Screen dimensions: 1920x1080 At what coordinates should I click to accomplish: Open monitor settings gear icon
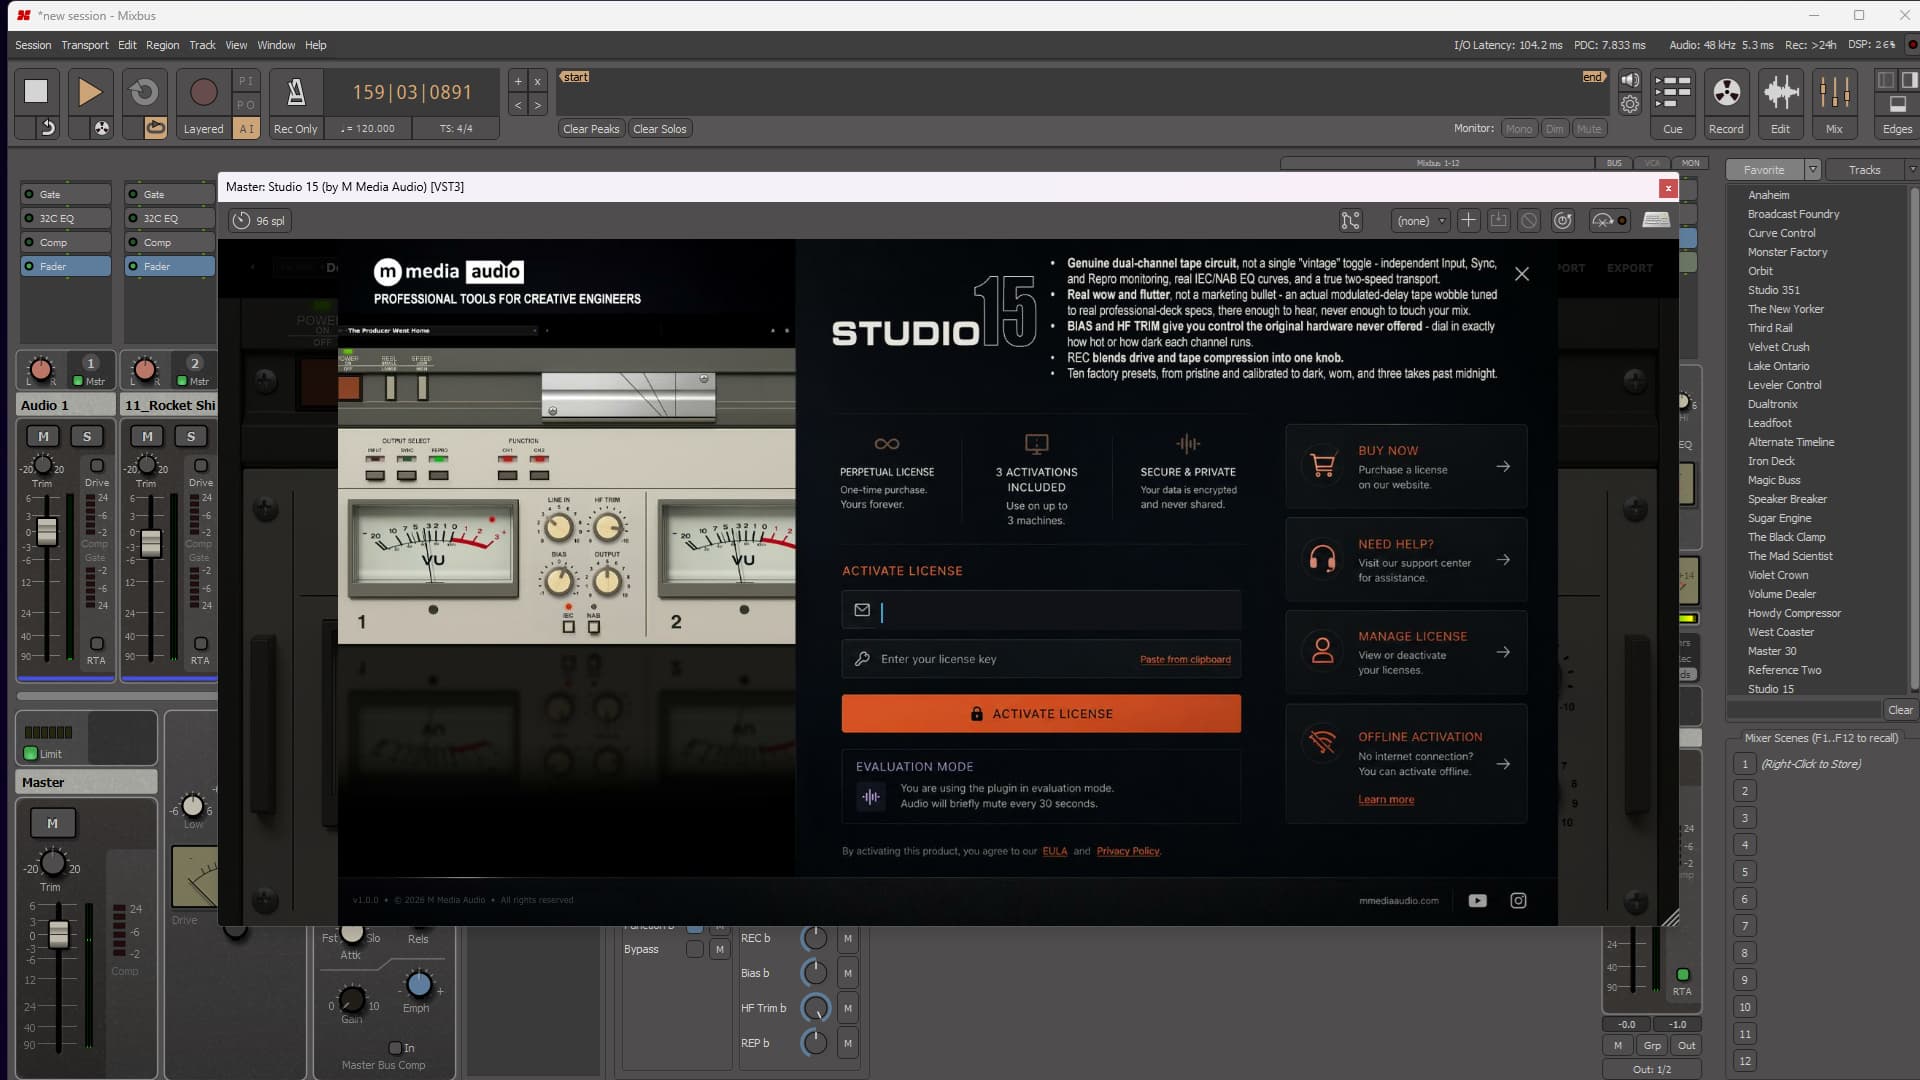pyautogui.click(x=1630, y=104)
